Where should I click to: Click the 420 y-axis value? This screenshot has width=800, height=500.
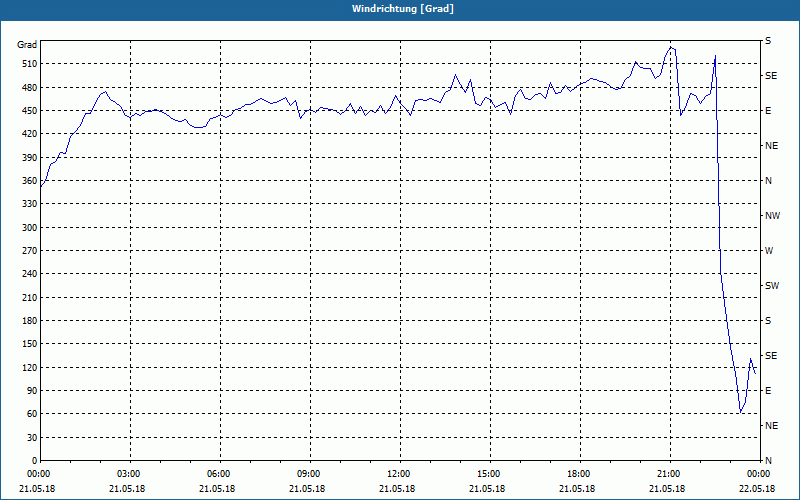click(30, 134)
